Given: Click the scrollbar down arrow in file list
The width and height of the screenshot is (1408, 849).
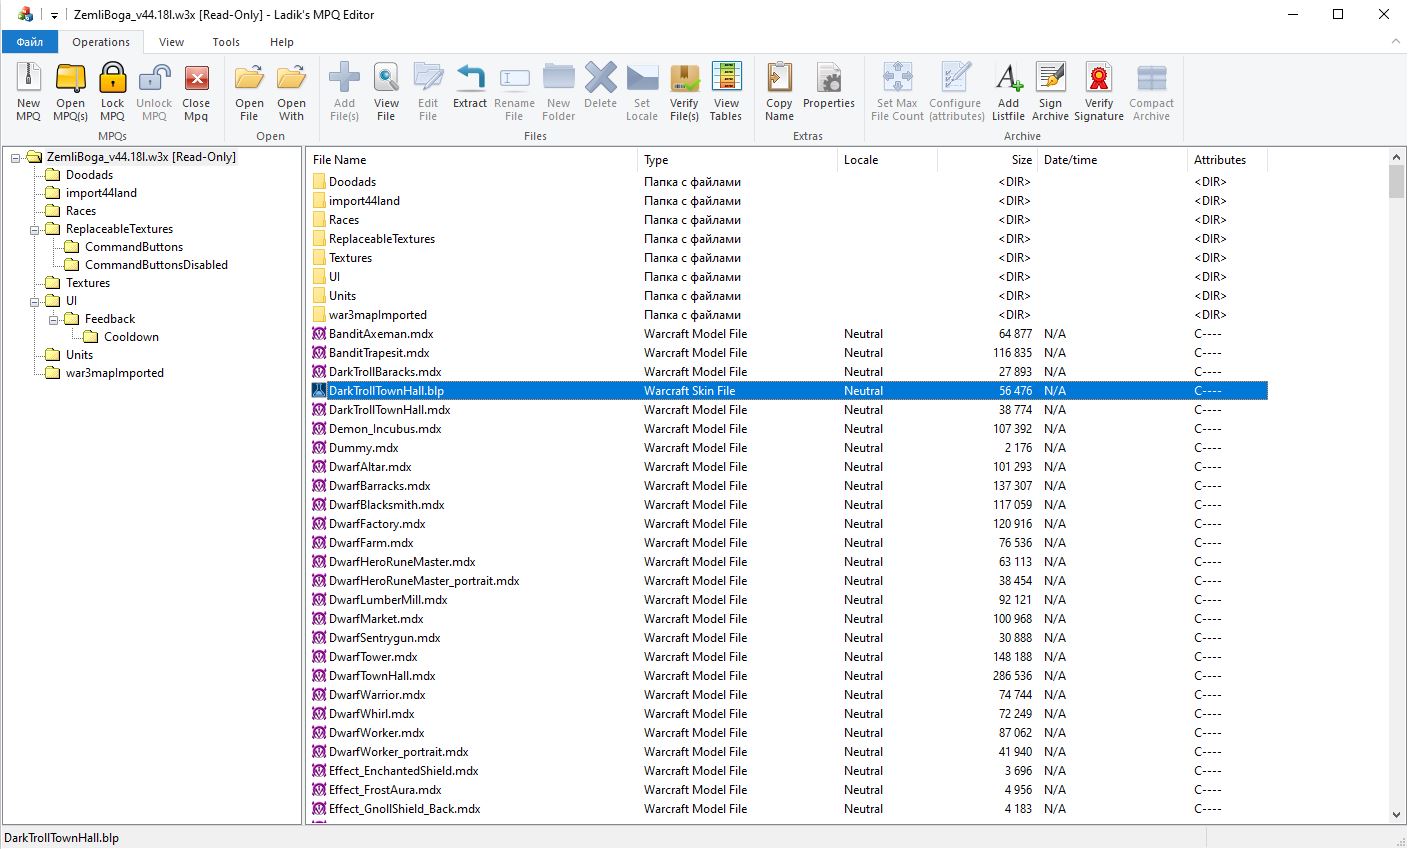Looking at the screenshot, I should (x=1397, y=815).
